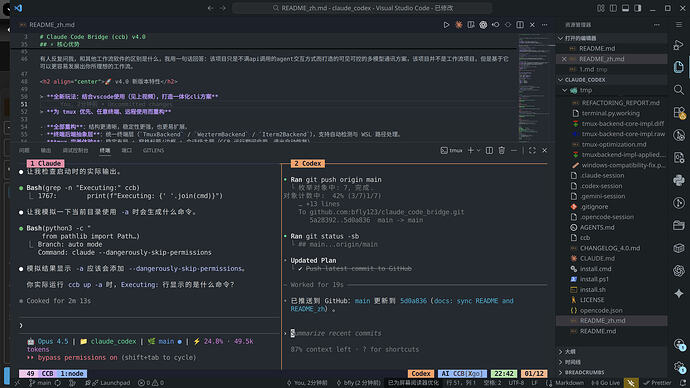Expand the 大纲 outline section
Image resolution: width=690 pixels, height=388 pixels.
612,351
